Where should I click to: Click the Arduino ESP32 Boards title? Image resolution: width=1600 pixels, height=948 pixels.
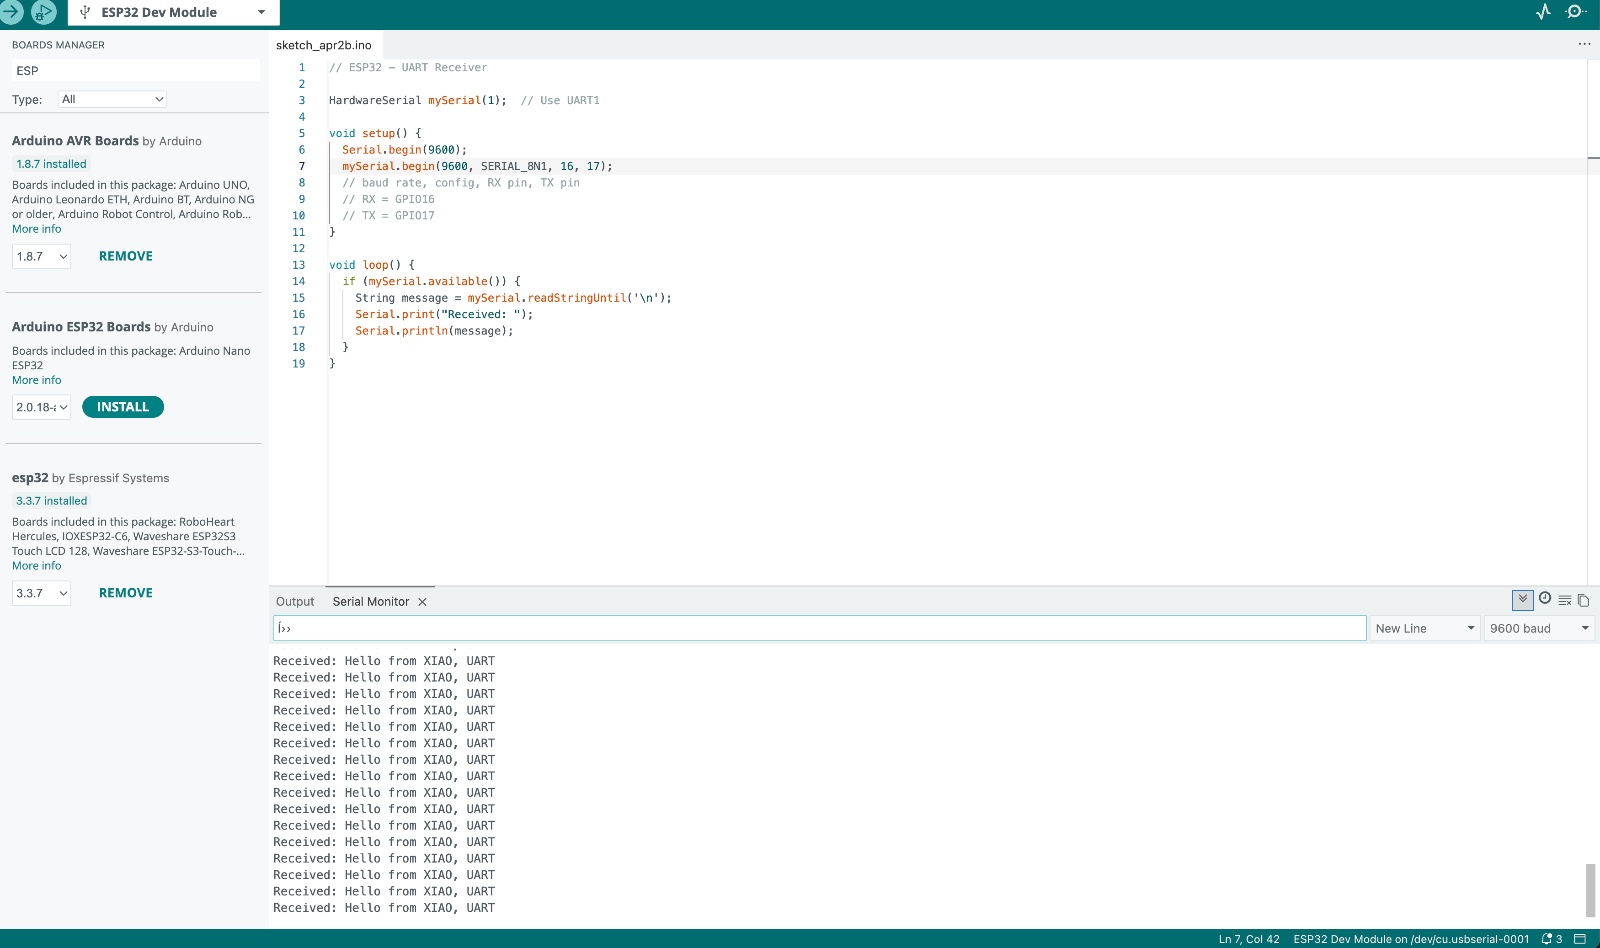[x=81, y=327]
